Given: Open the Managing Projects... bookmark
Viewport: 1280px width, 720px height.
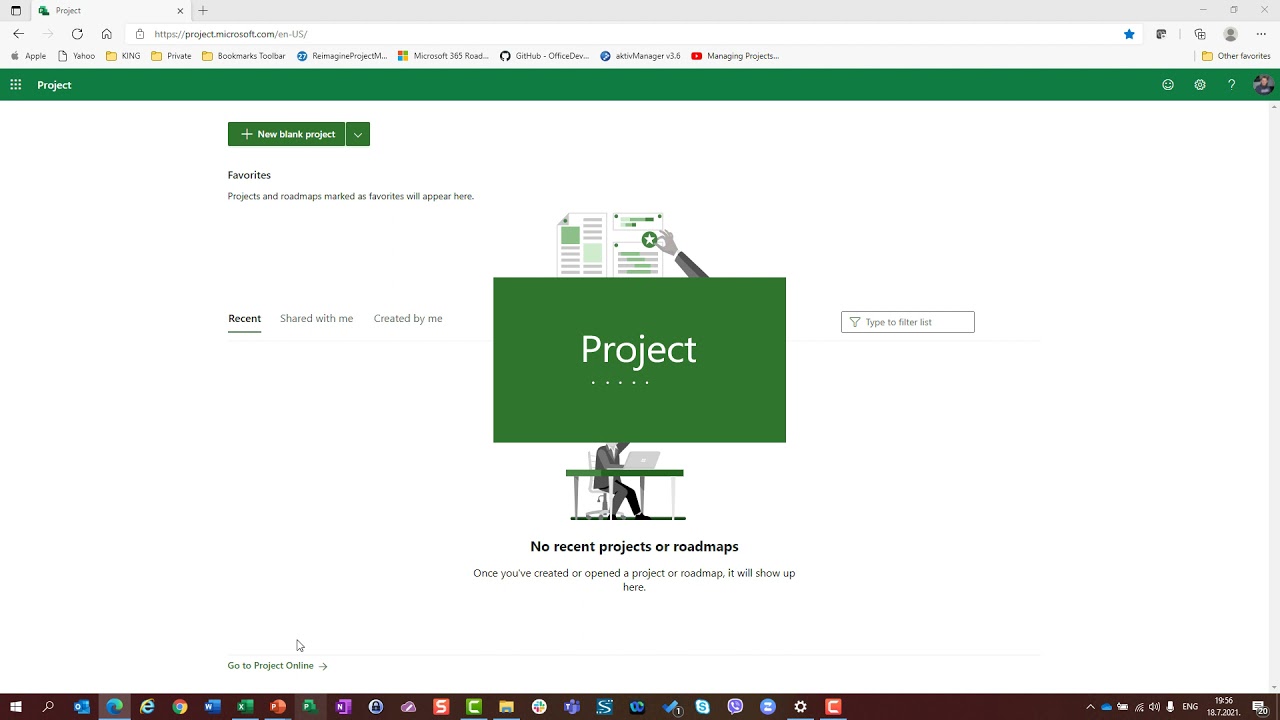Looking at the screenshot, I should 735,56.
